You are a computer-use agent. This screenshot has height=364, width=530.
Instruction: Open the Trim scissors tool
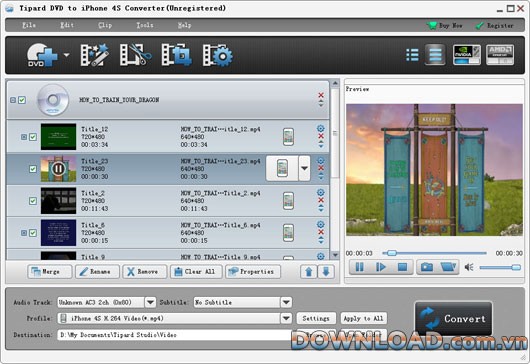tap(135, 55)
